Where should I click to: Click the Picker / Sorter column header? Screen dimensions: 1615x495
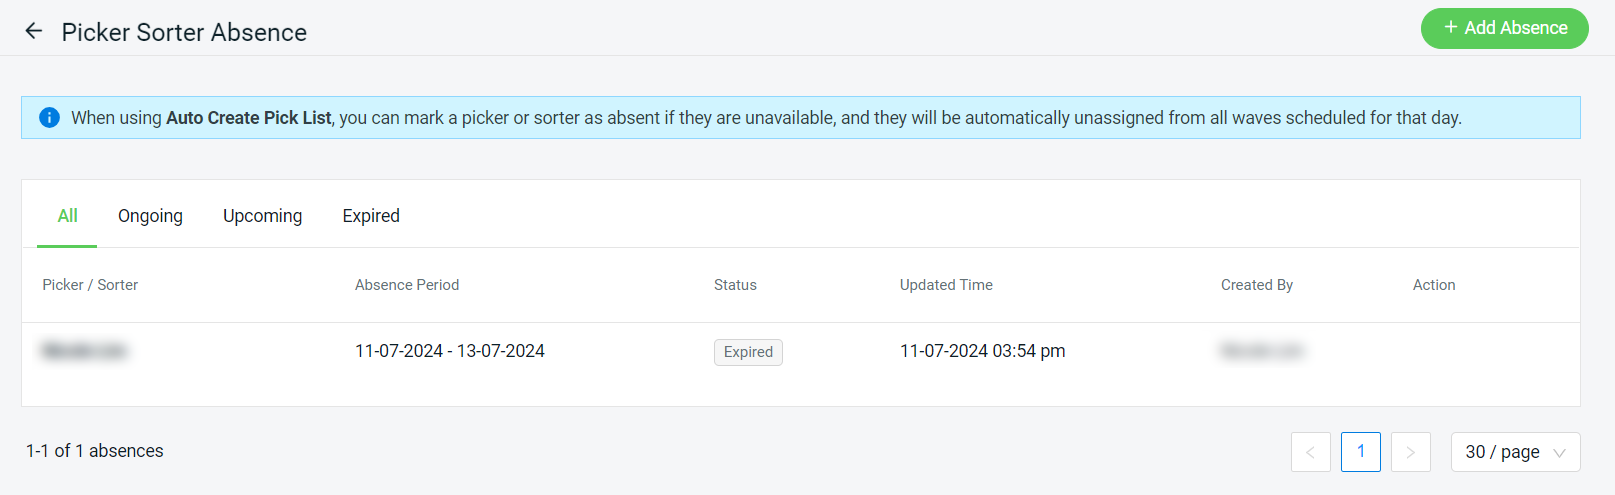point(90,285)
